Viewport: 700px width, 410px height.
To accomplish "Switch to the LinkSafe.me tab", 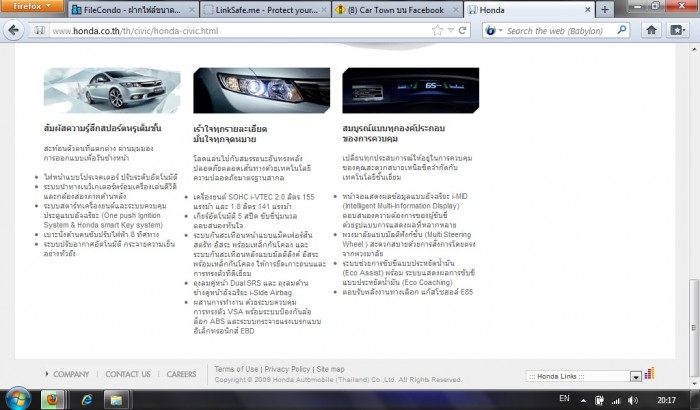I will point(267,10).
